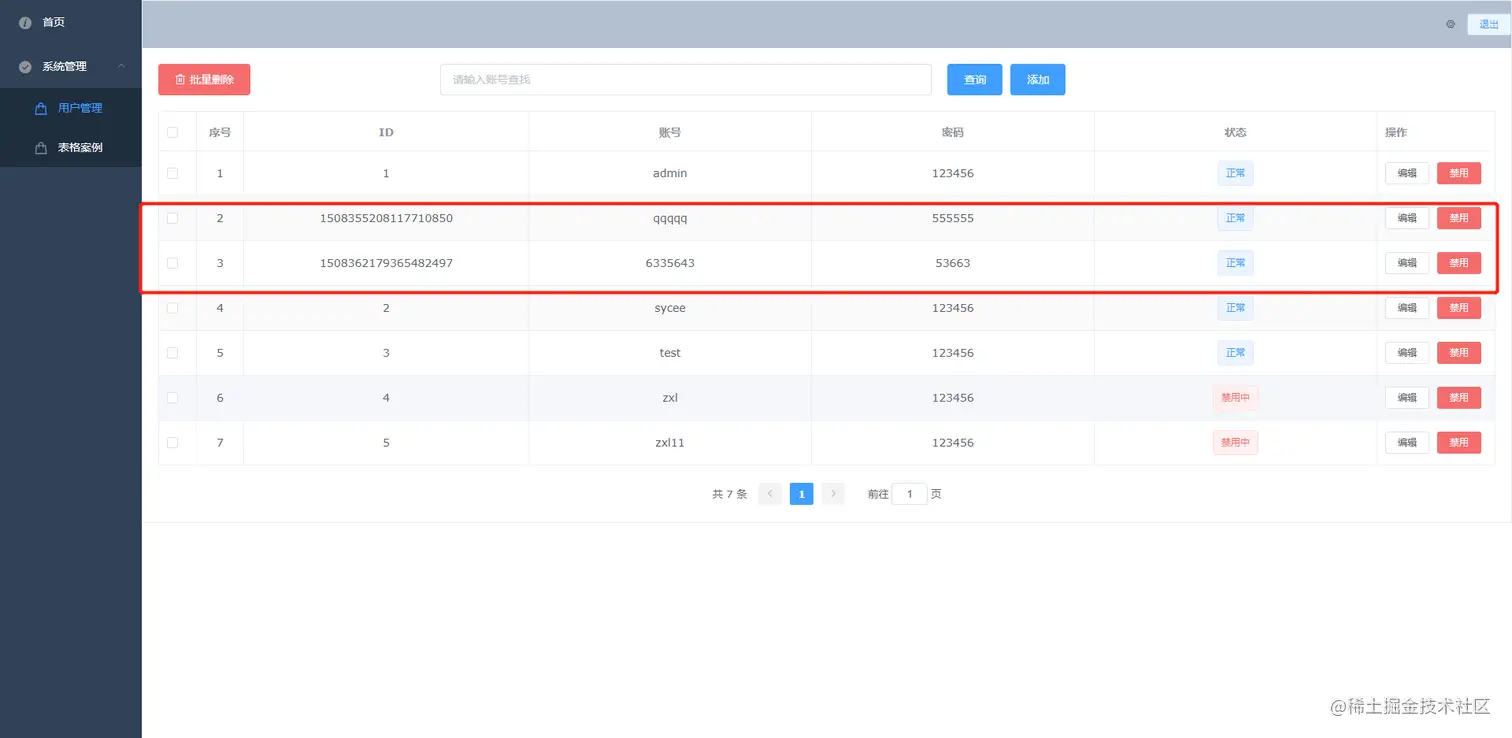Tick the sycee row checkbox

click(172, 308)
